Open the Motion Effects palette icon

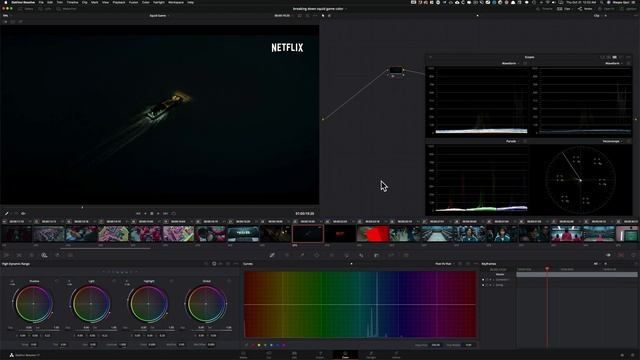70,255
